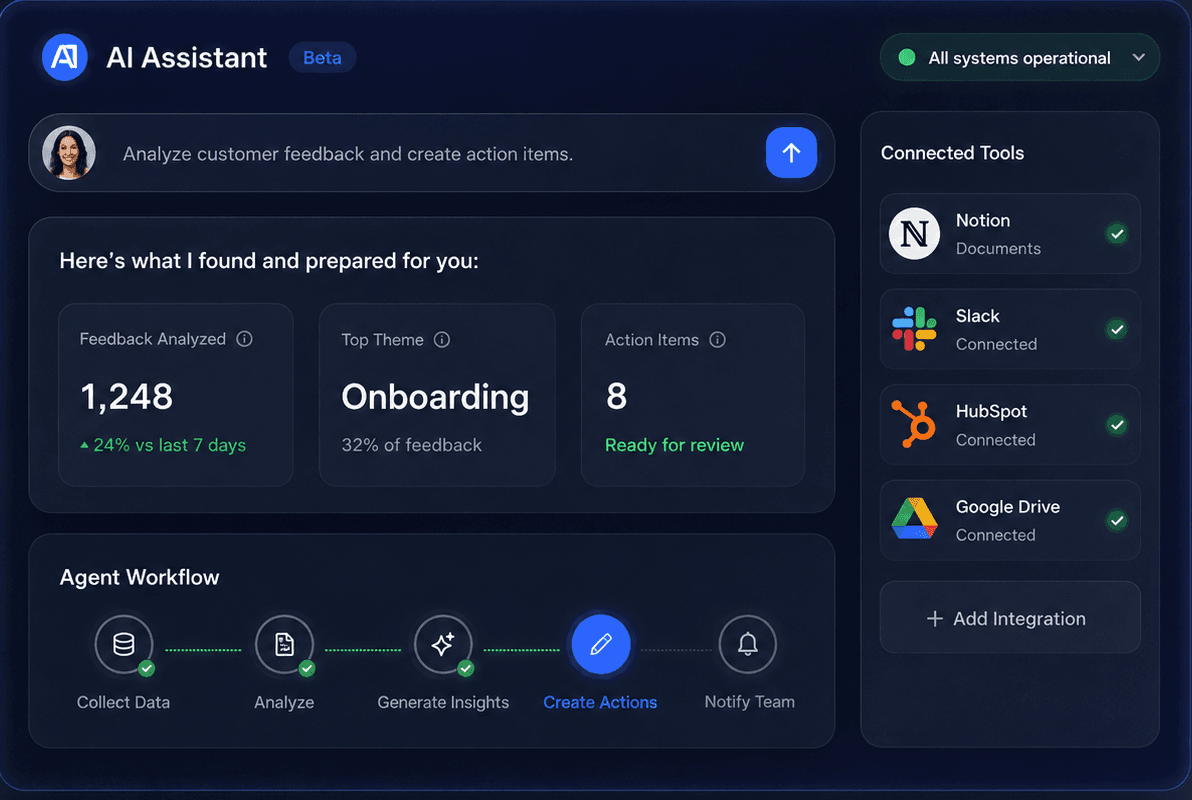Click the 32% of feedback text
The image size is (1192, 800).
[x=411, y=445]
